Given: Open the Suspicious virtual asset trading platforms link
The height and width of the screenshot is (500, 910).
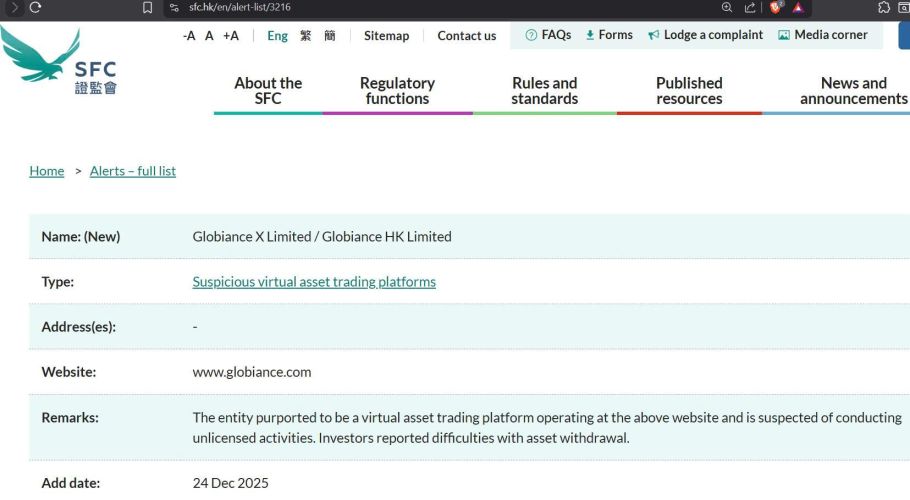Looking at the screenshot, I should (314, 282).
